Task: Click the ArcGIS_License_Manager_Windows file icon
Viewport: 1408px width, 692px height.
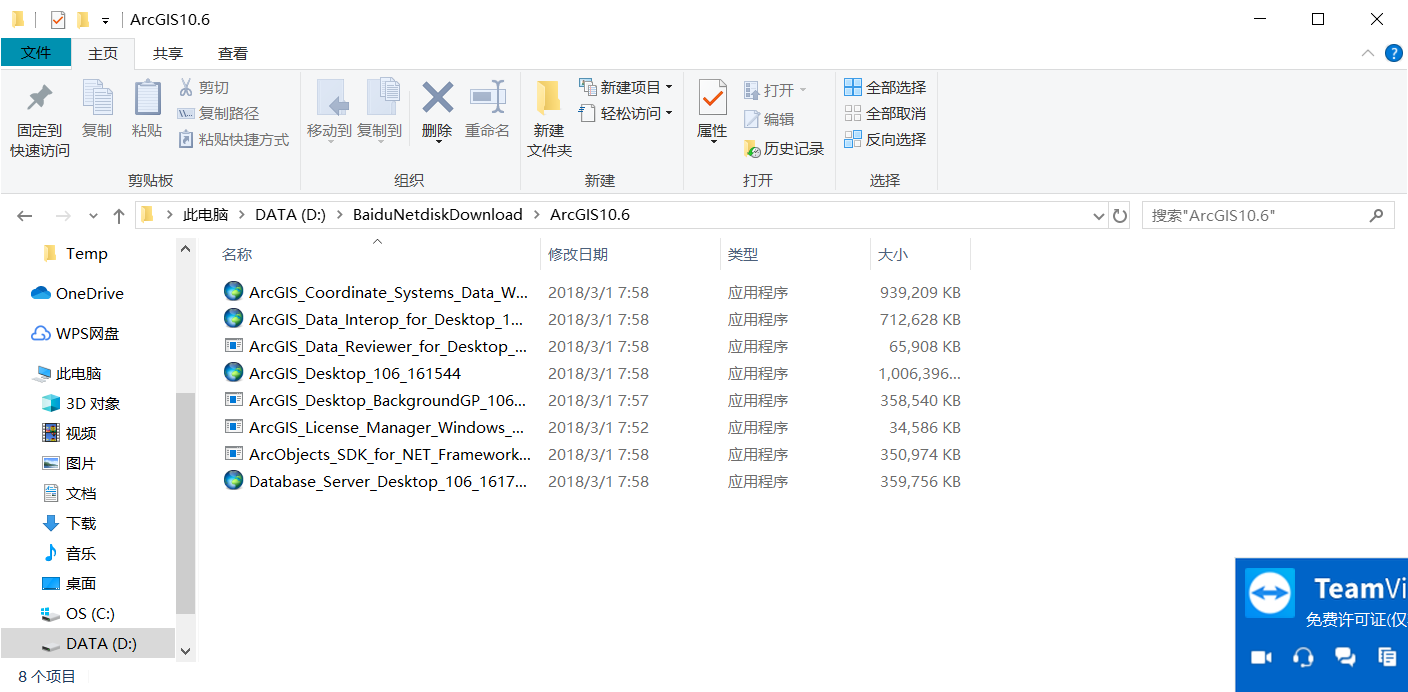Action: pyautogui.click(x=233, y=426)
